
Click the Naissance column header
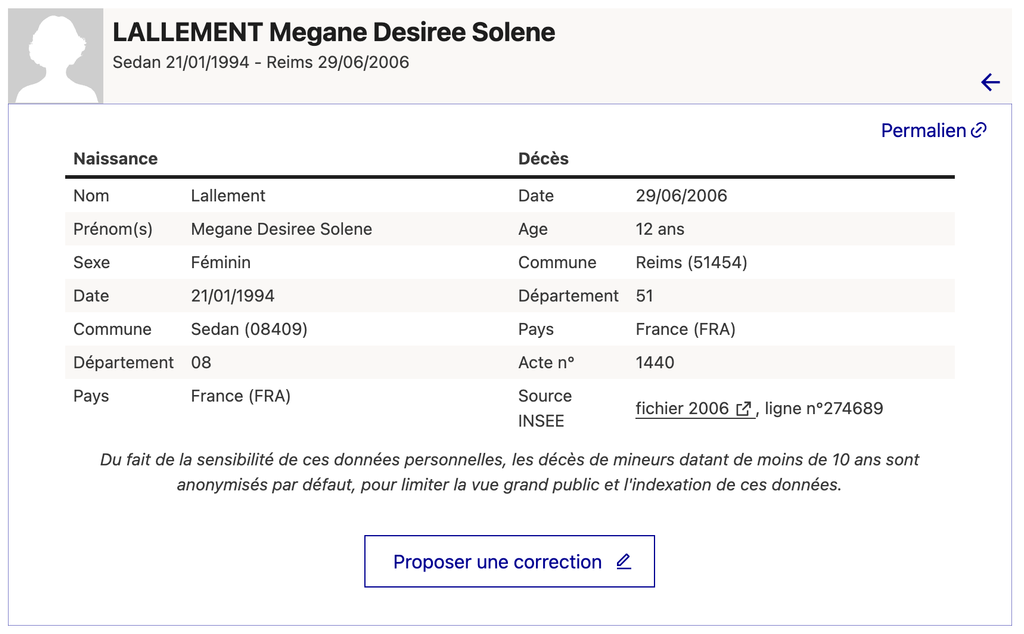click(x=116, y=159)
